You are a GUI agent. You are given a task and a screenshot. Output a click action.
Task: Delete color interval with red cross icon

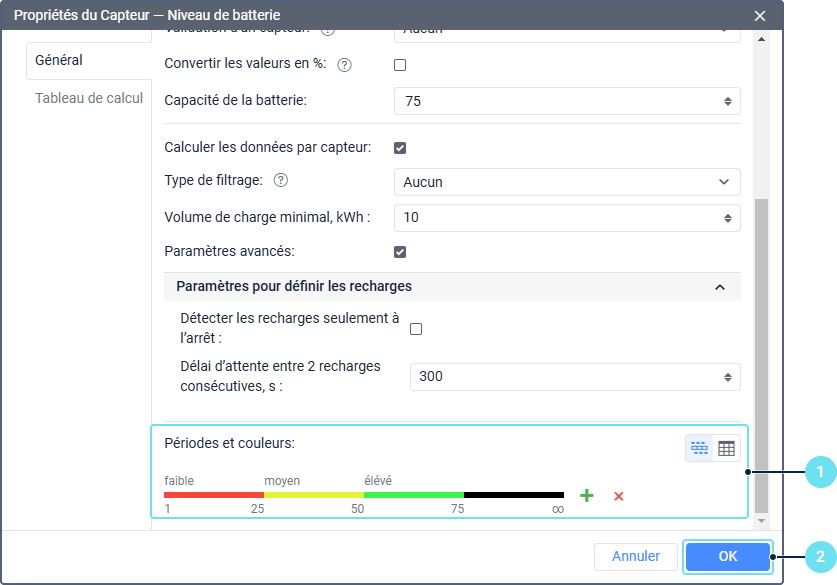[619, 496]
